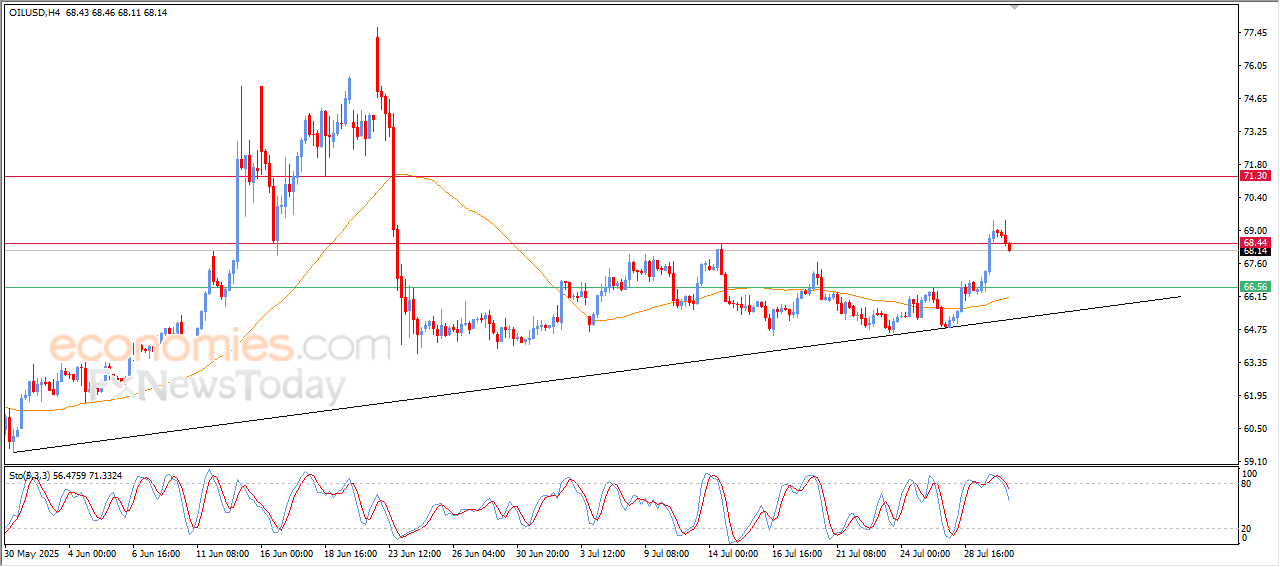Click the 64.75 price axis label
Screen dimensions: 1280x567
(1255, 330)
